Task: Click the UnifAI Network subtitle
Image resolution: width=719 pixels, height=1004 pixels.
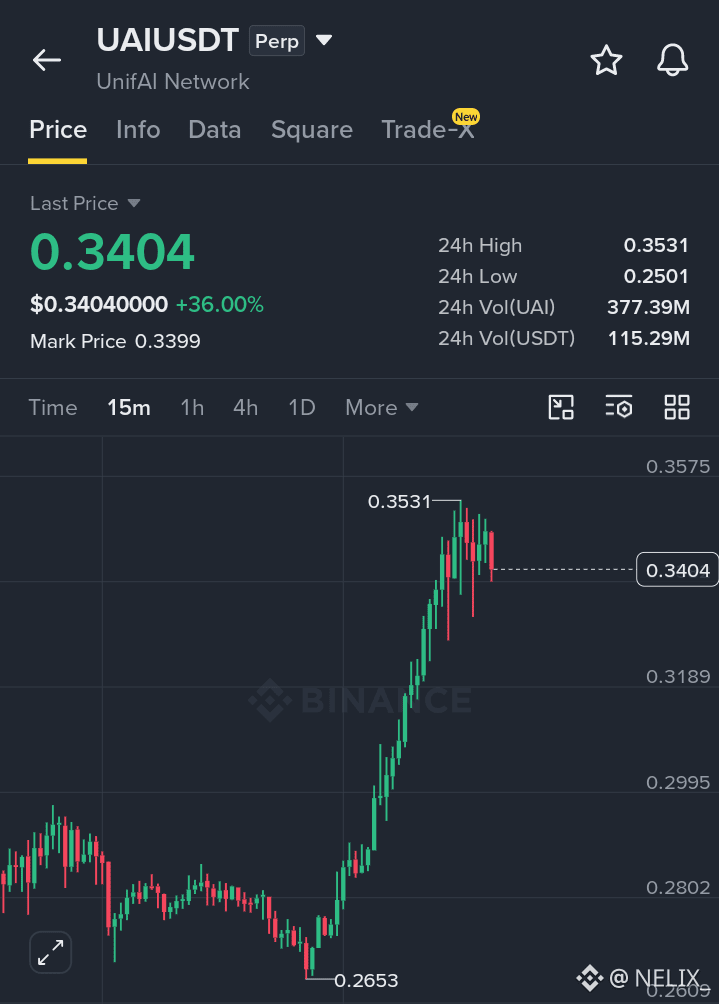Action: click(x=173, y=81)
